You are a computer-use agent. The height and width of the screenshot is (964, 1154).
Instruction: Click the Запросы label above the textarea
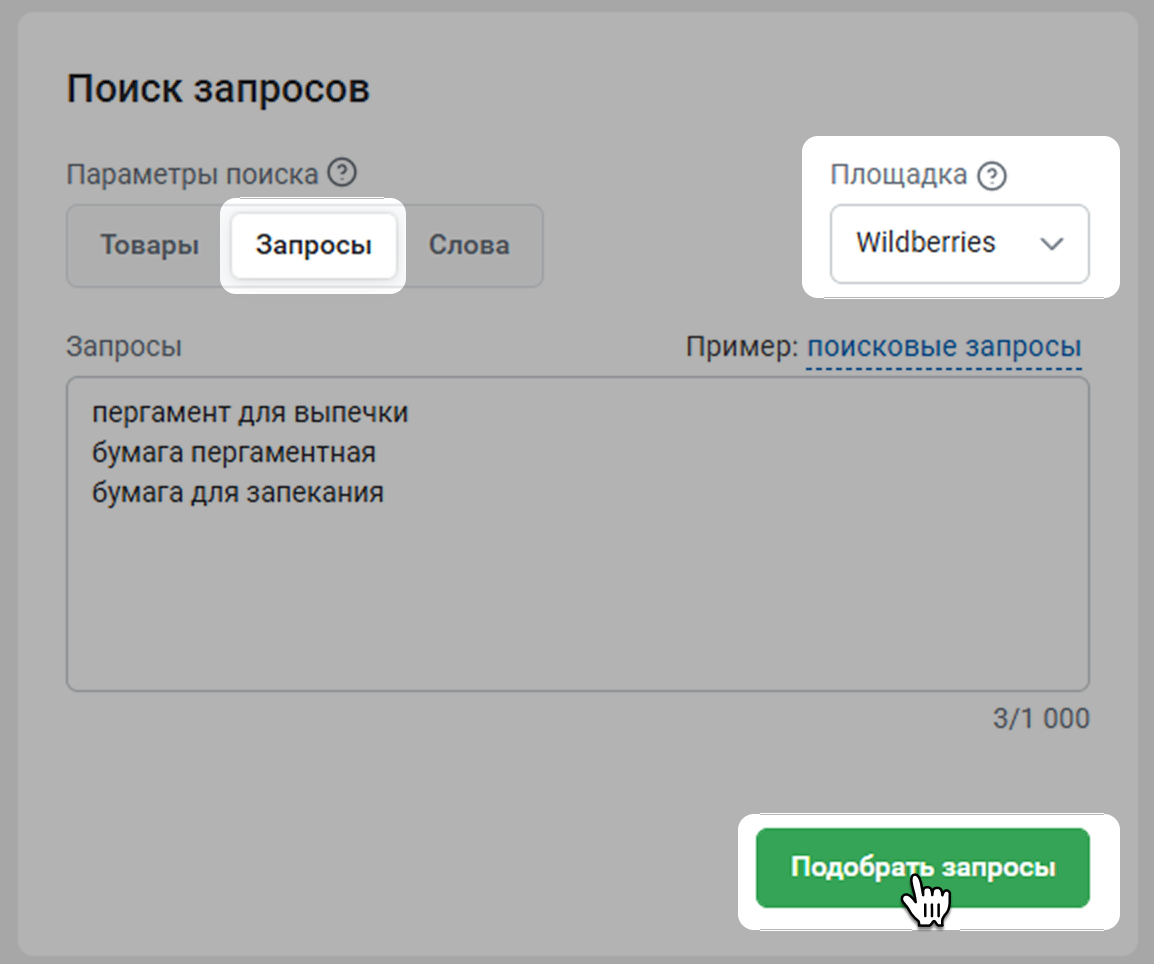click(x=124, y=347)
